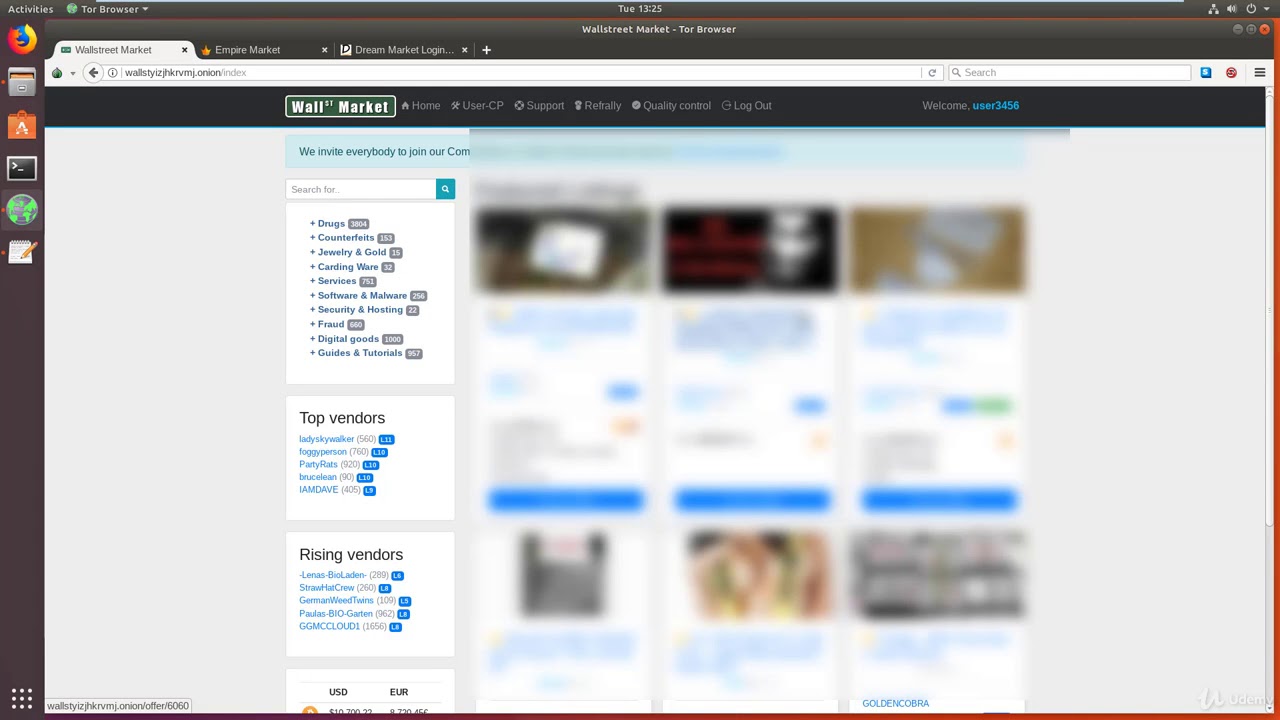1280x720 pixels.
Task: Click Log Out in the navigation bar
Action: click(746, 106)
